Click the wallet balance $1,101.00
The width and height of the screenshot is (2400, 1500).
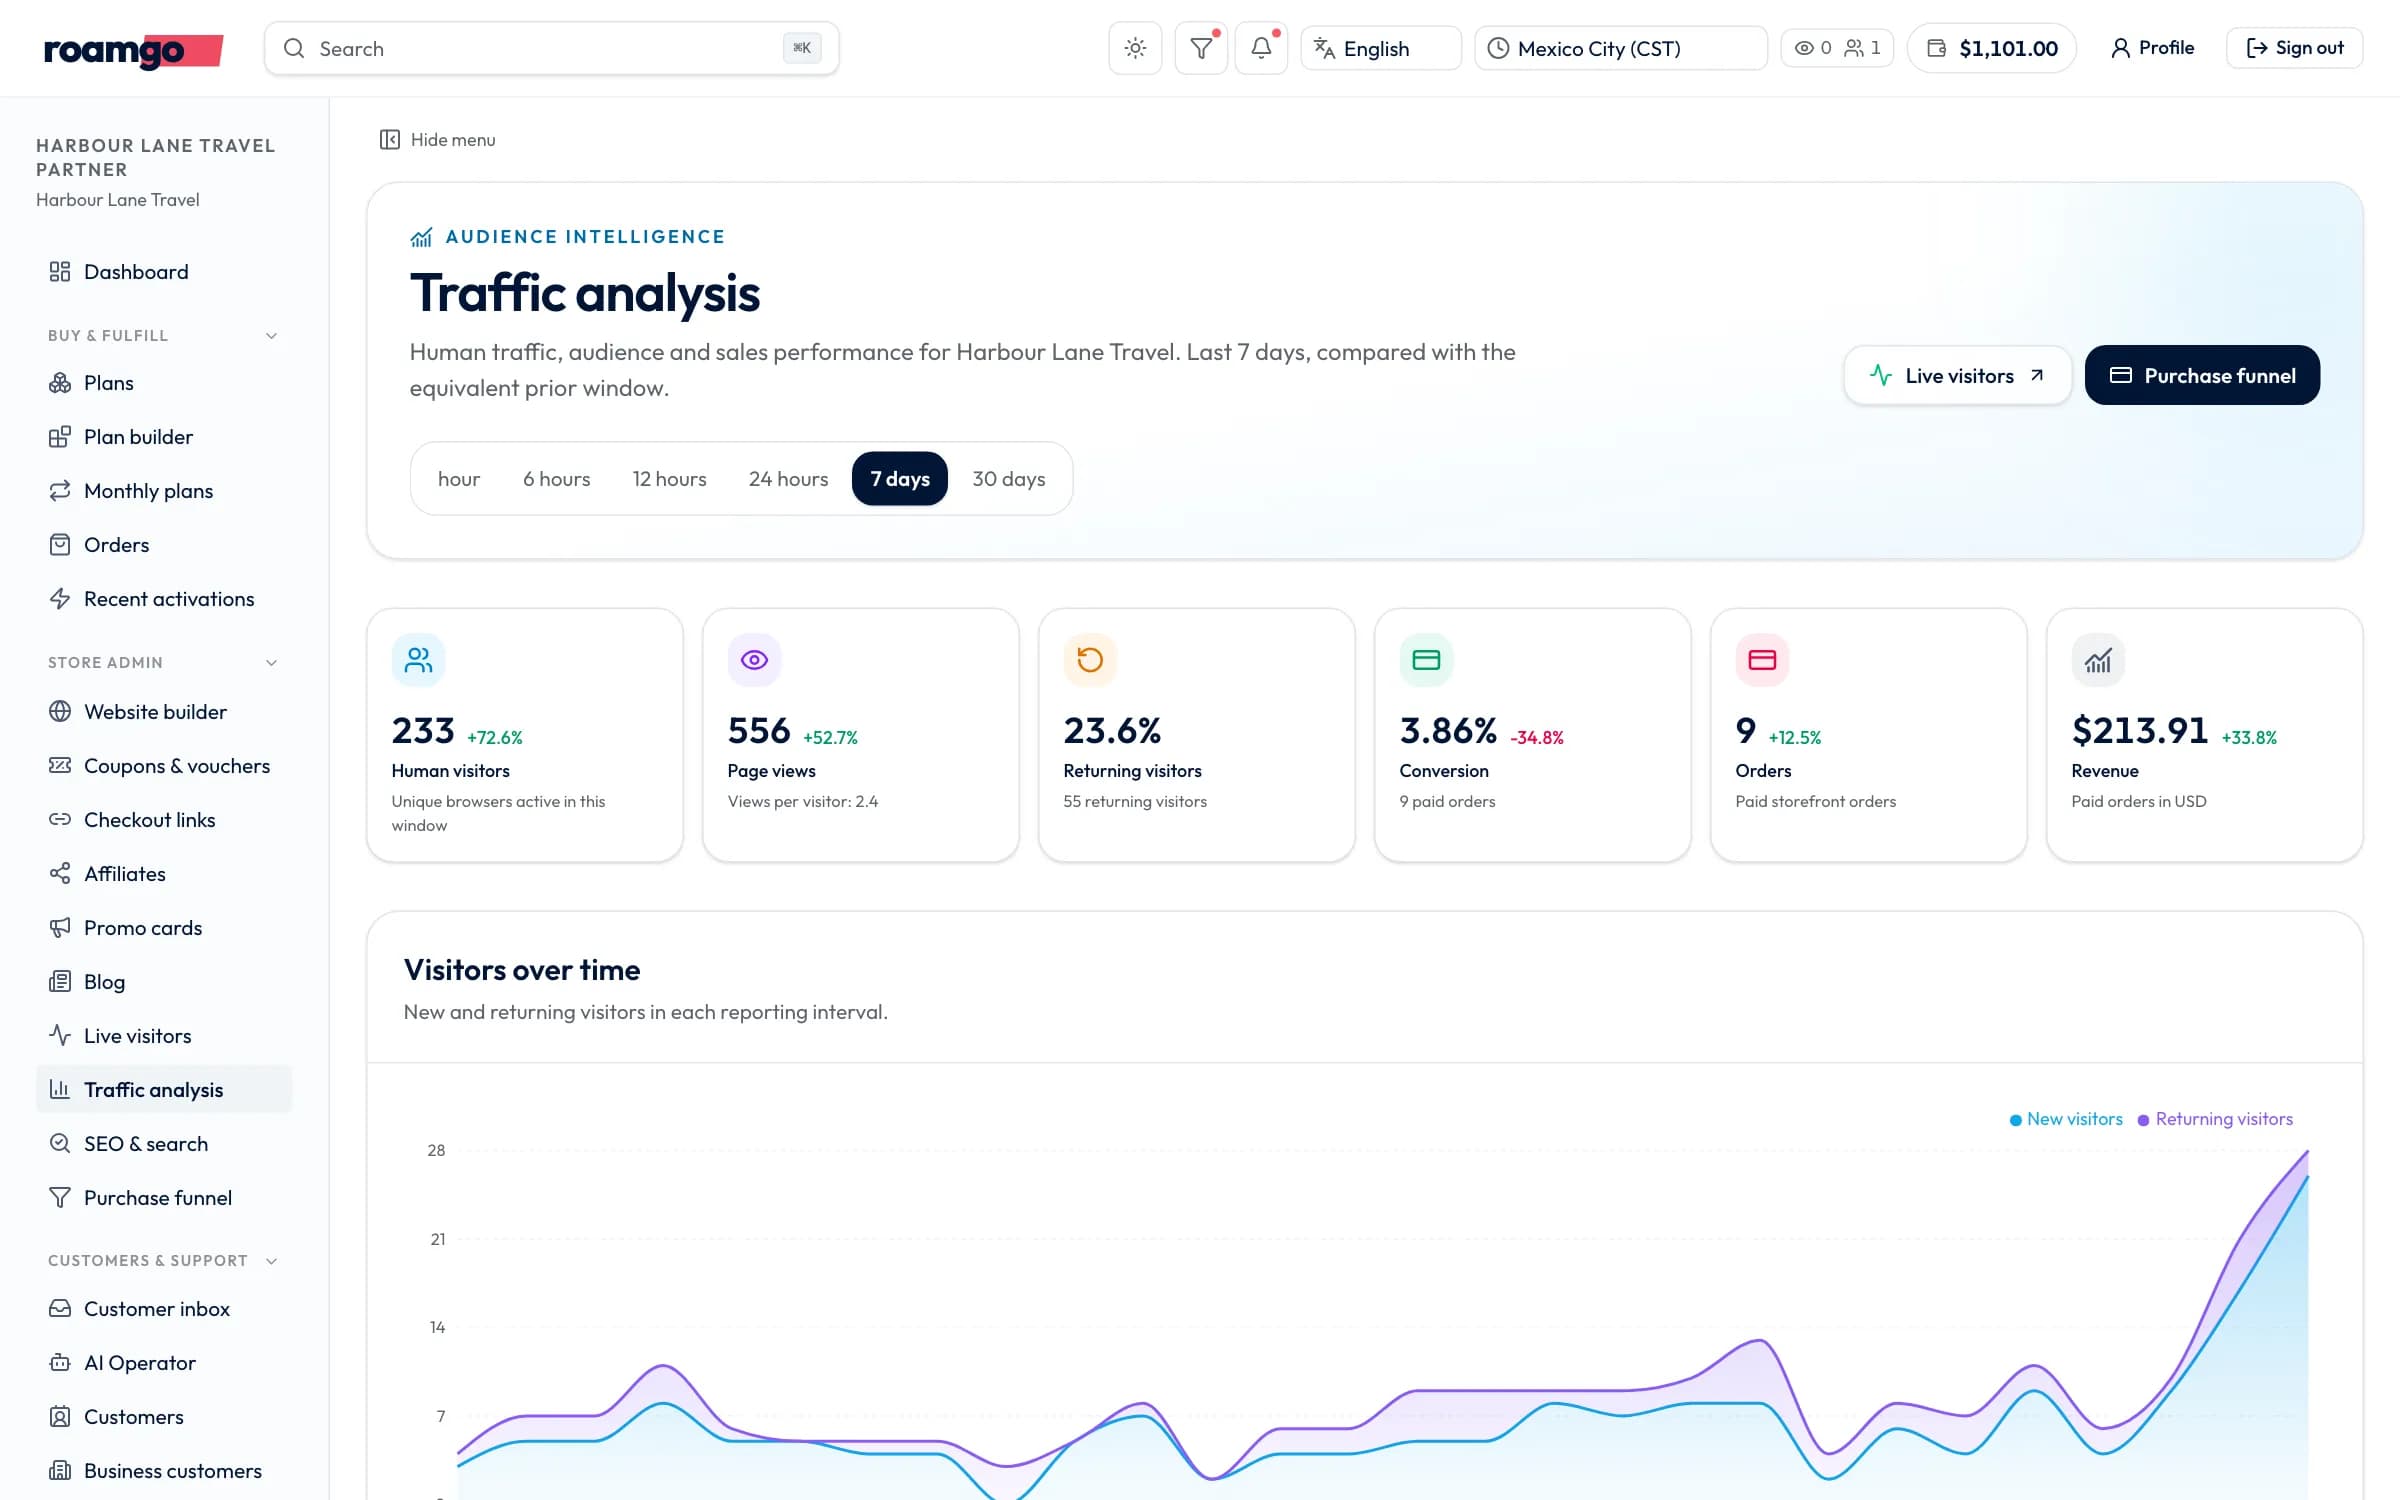point(1992,48)
